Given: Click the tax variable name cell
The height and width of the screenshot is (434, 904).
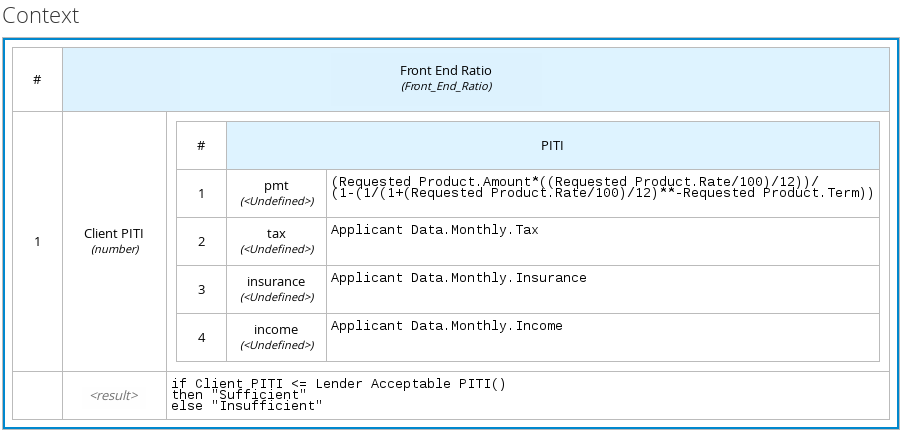Looking at the screenshot, I should click(276, 241).
